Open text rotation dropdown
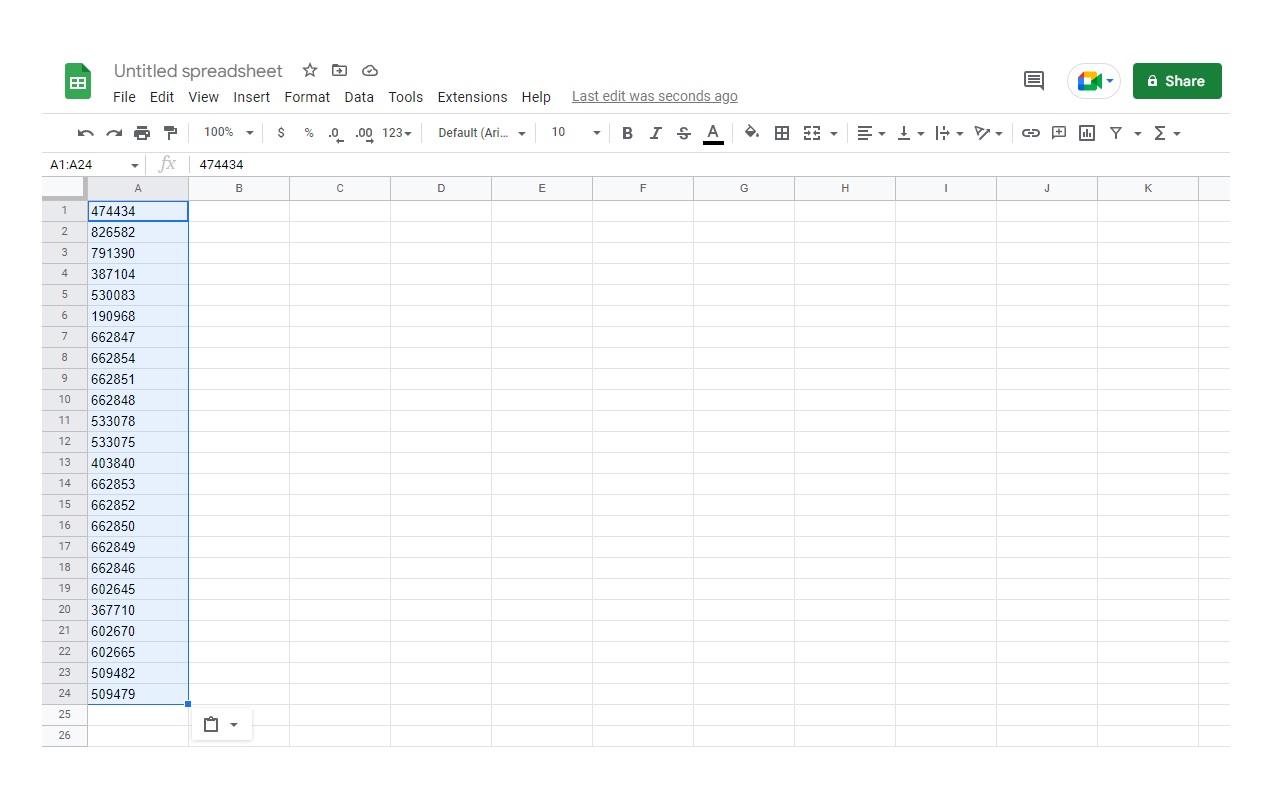Image resolution: width=1280 pixels, height=800 pixels. pos(988,133)
